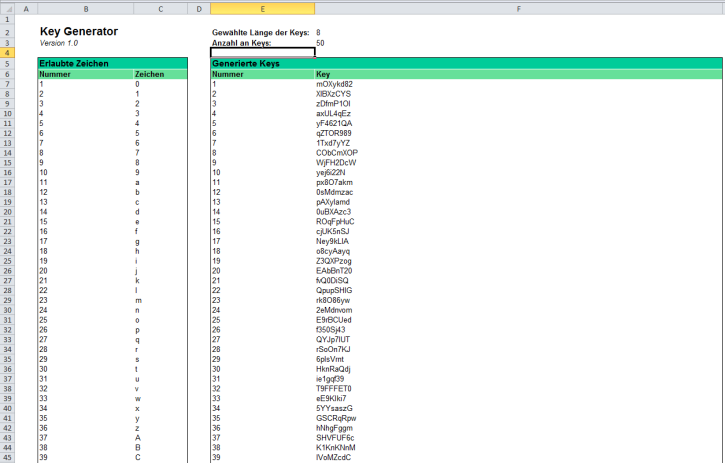The height and width of the screenshot is (463, 725).
Task: Click the 'Zeichen' column heading
Action: pos(149,74)
